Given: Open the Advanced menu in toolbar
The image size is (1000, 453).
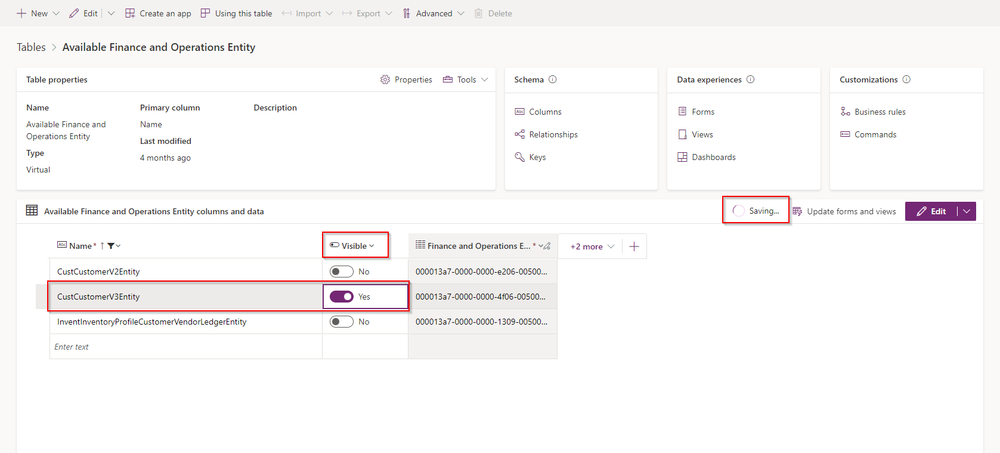Looking at the screenshot, I should tap(434, 13).
